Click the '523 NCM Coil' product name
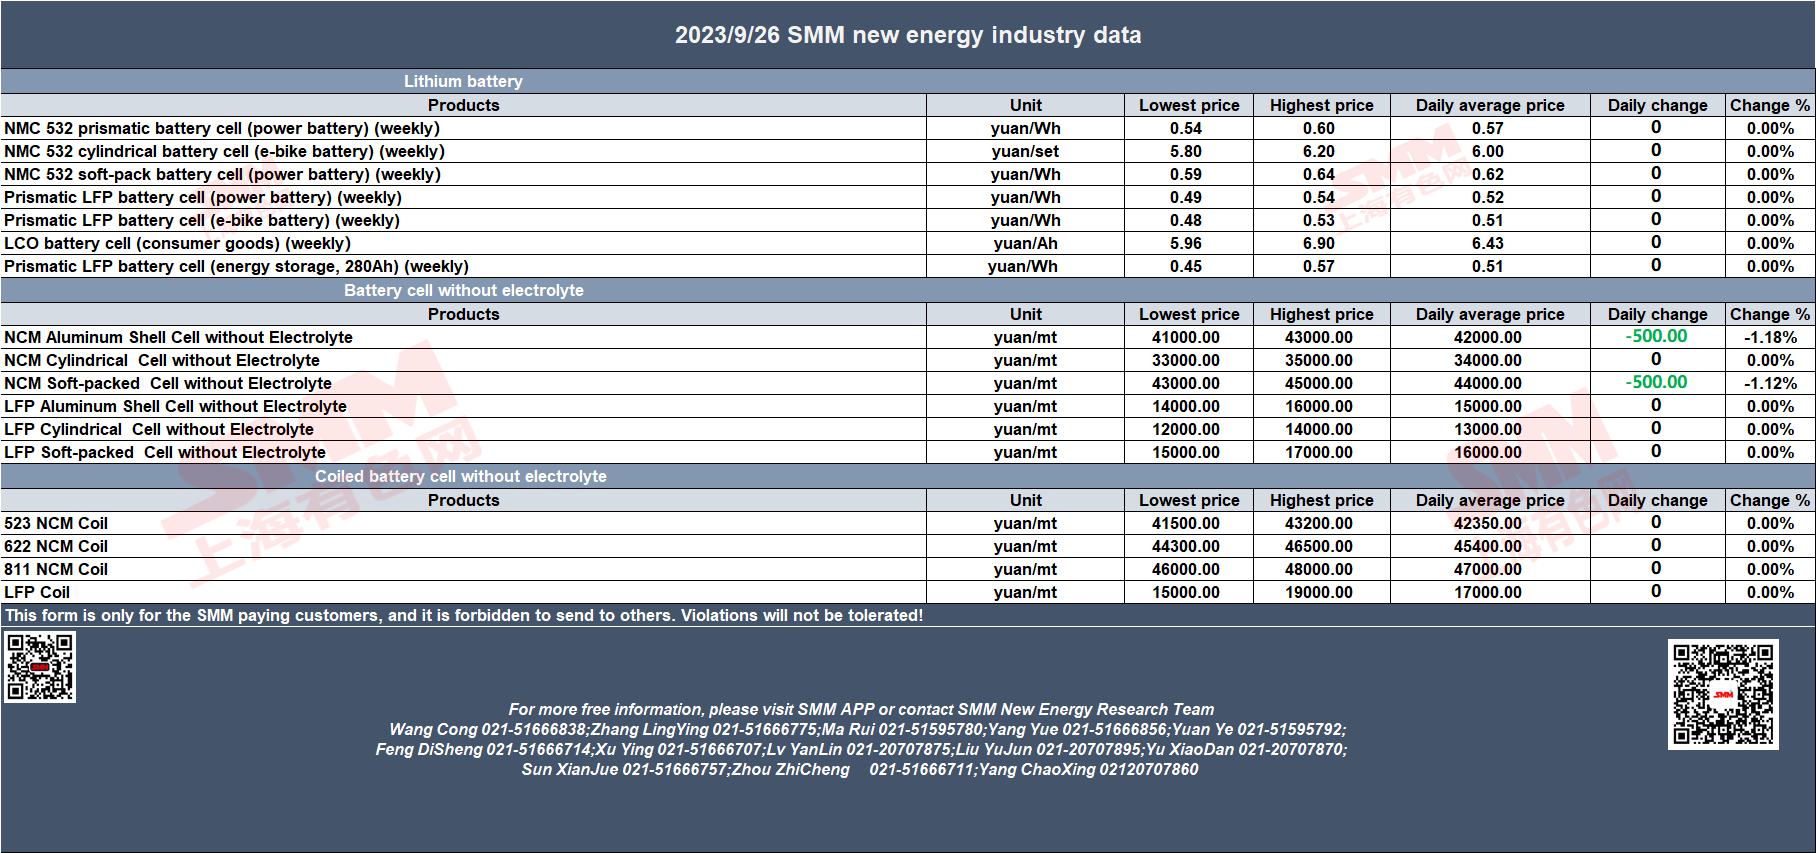 [x=56, y=523]
